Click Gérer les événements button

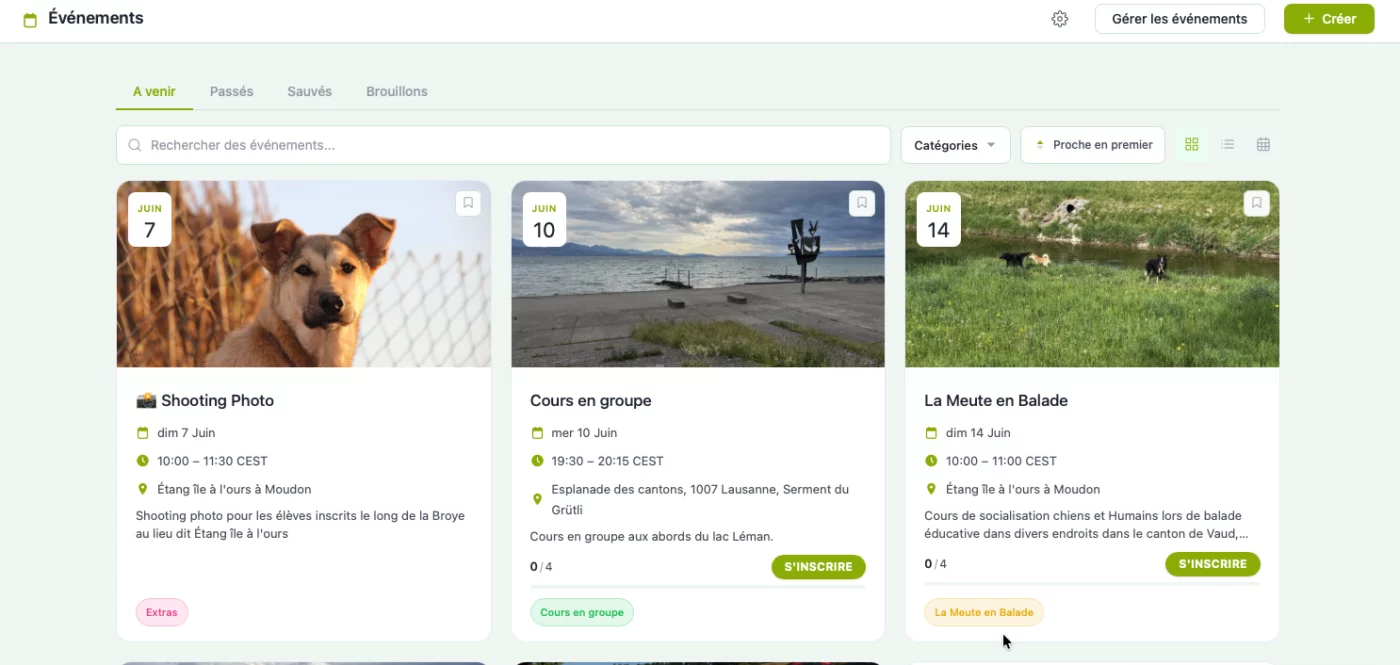coord(1180,19)
